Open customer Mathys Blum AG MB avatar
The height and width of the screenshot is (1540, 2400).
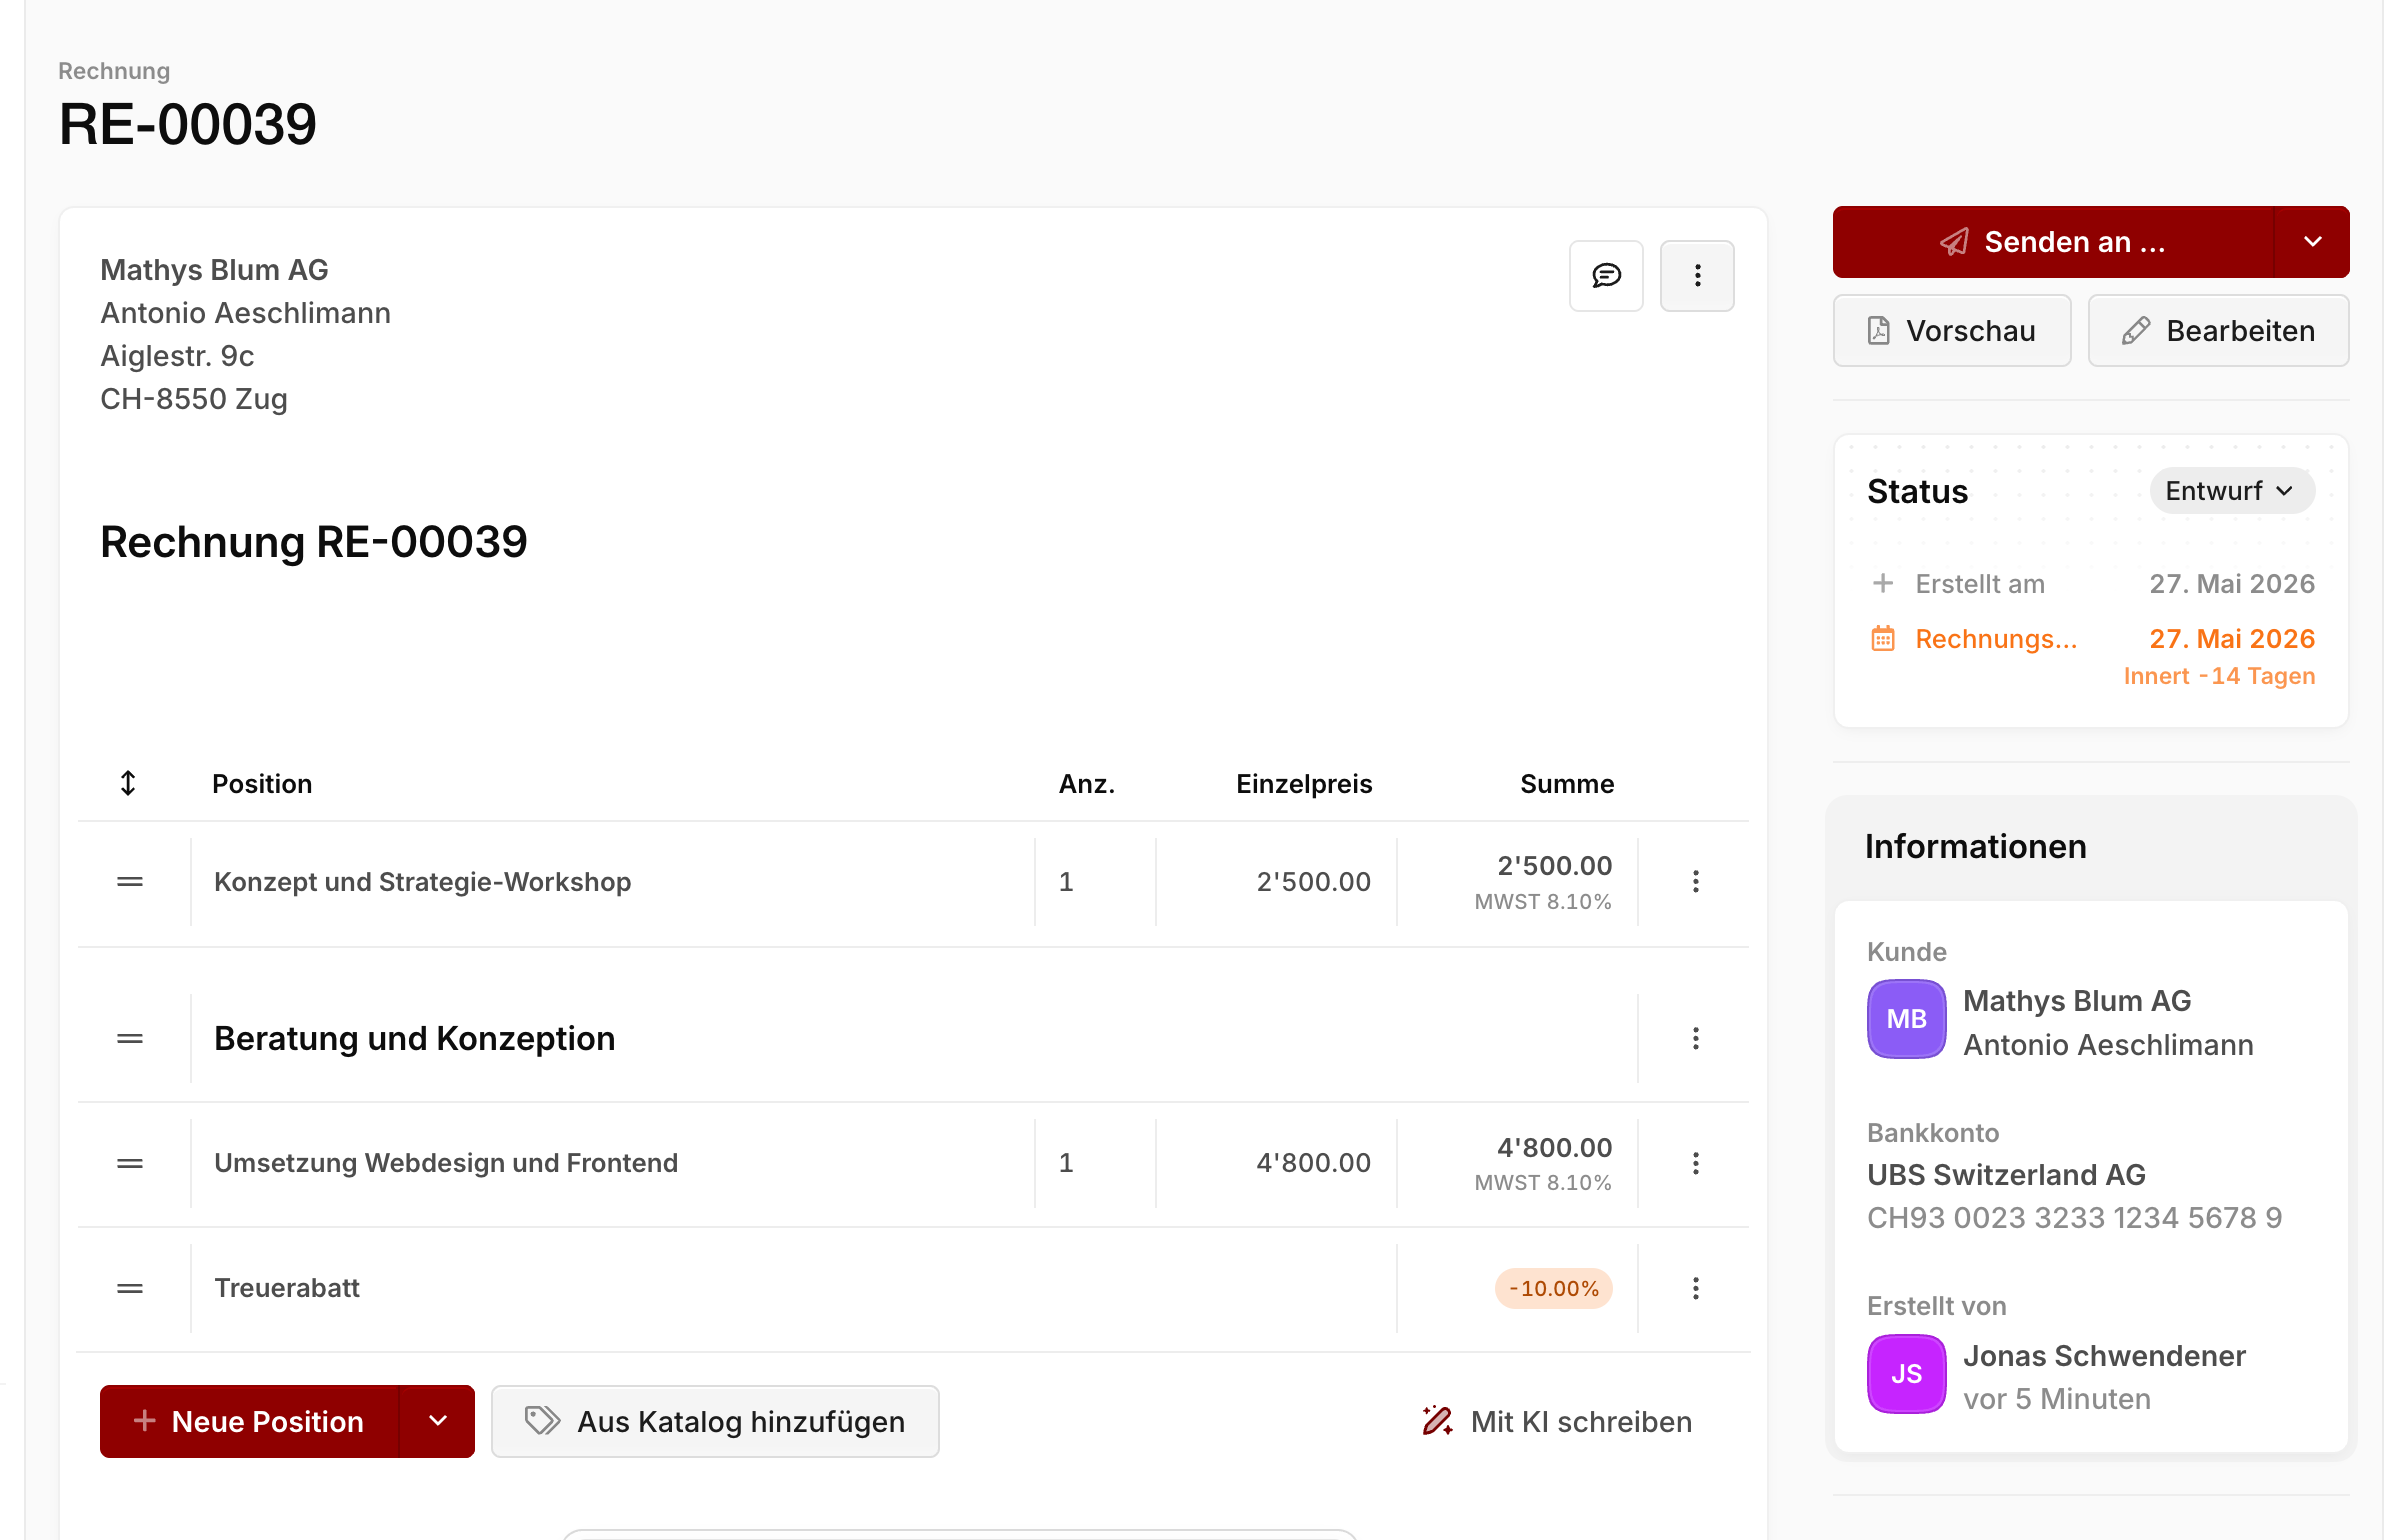(x=1906, y=1019)
